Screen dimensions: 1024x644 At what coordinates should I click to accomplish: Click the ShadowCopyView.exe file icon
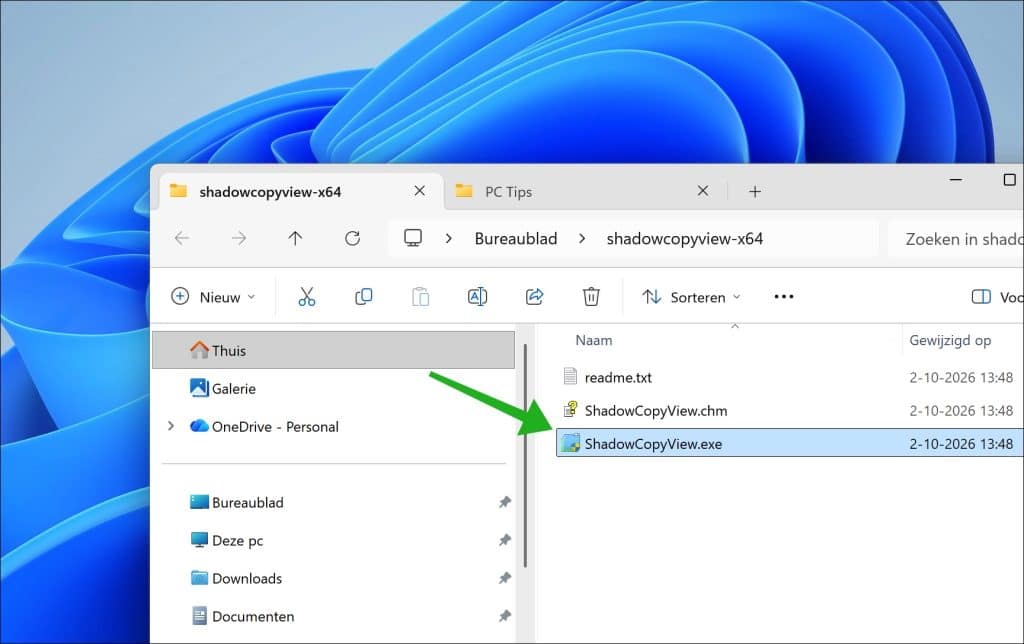[x=571, y=443]
